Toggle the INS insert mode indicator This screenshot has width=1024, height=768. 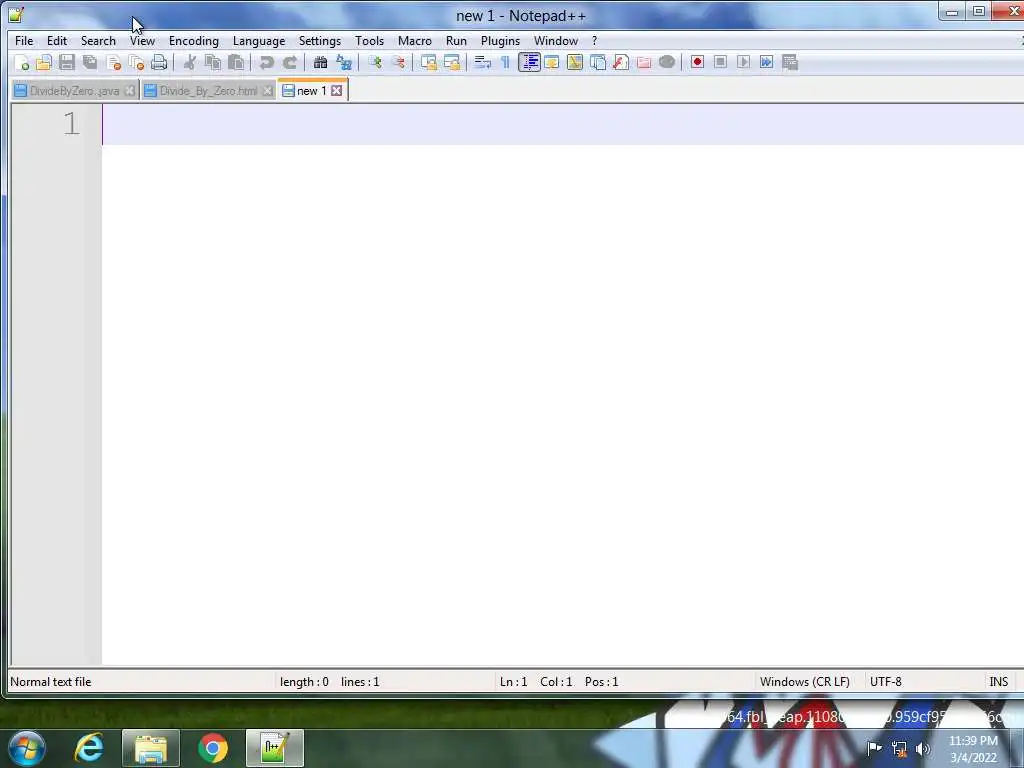click(x=999, y=682)
